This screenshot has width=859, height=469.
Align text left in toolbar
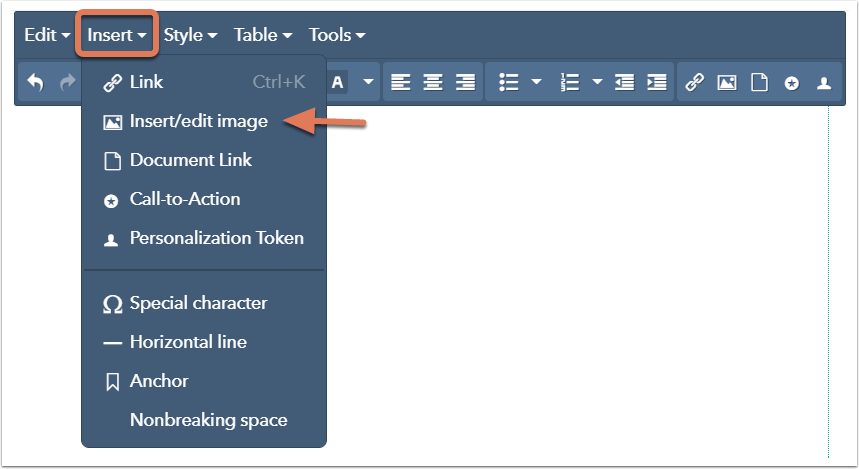[400, 83]
